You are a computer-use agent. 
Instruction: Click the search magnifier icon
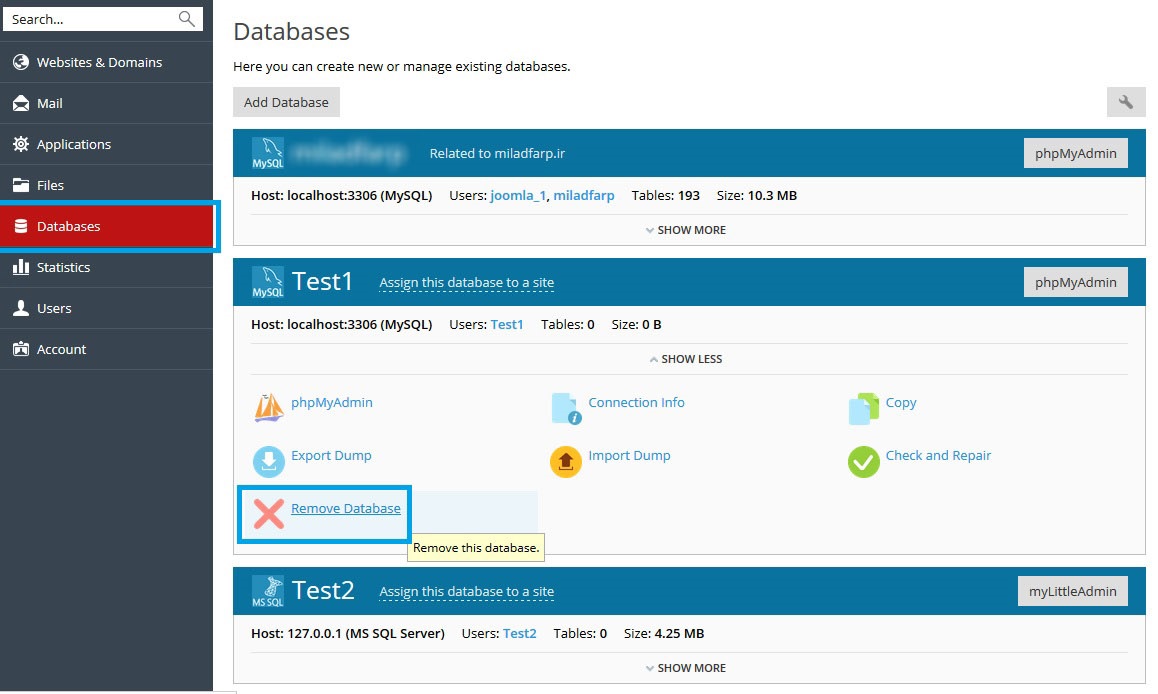pos(186,19)
